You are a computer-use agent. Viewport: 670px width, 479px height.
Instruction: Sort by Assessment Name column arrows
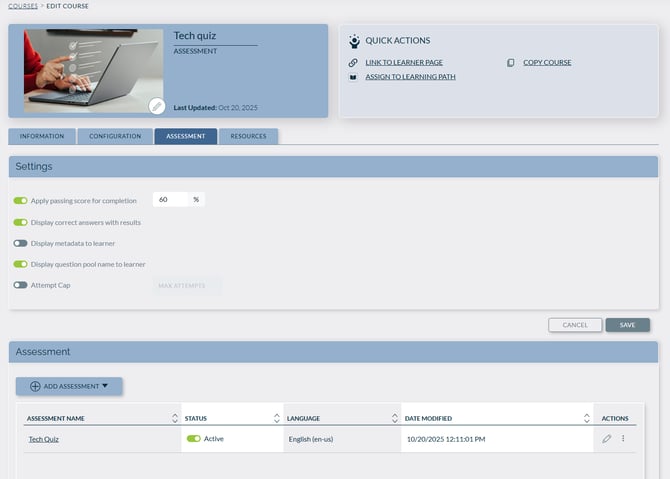[x=175, y=418]
